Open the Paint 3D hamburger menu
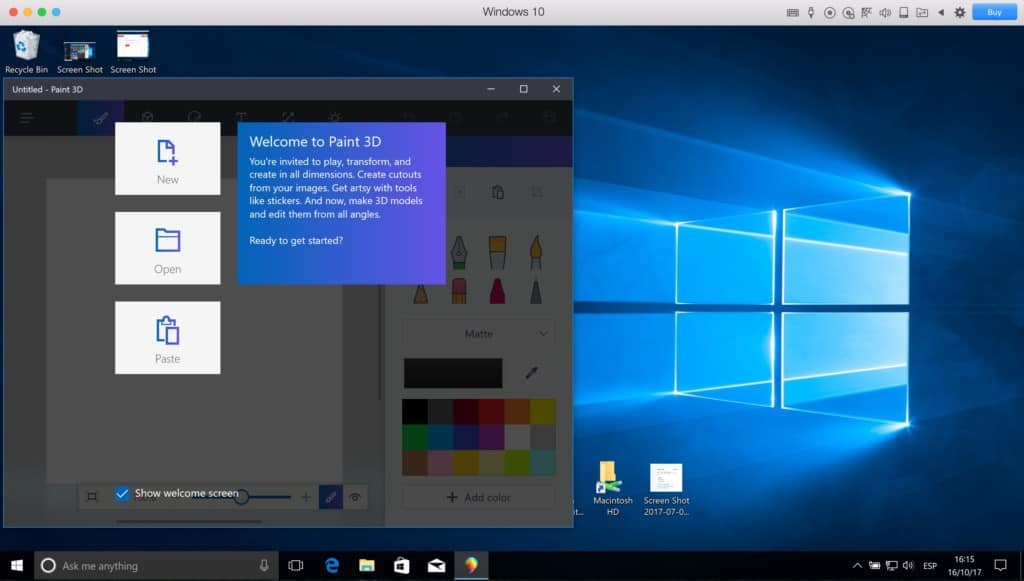 26,118
